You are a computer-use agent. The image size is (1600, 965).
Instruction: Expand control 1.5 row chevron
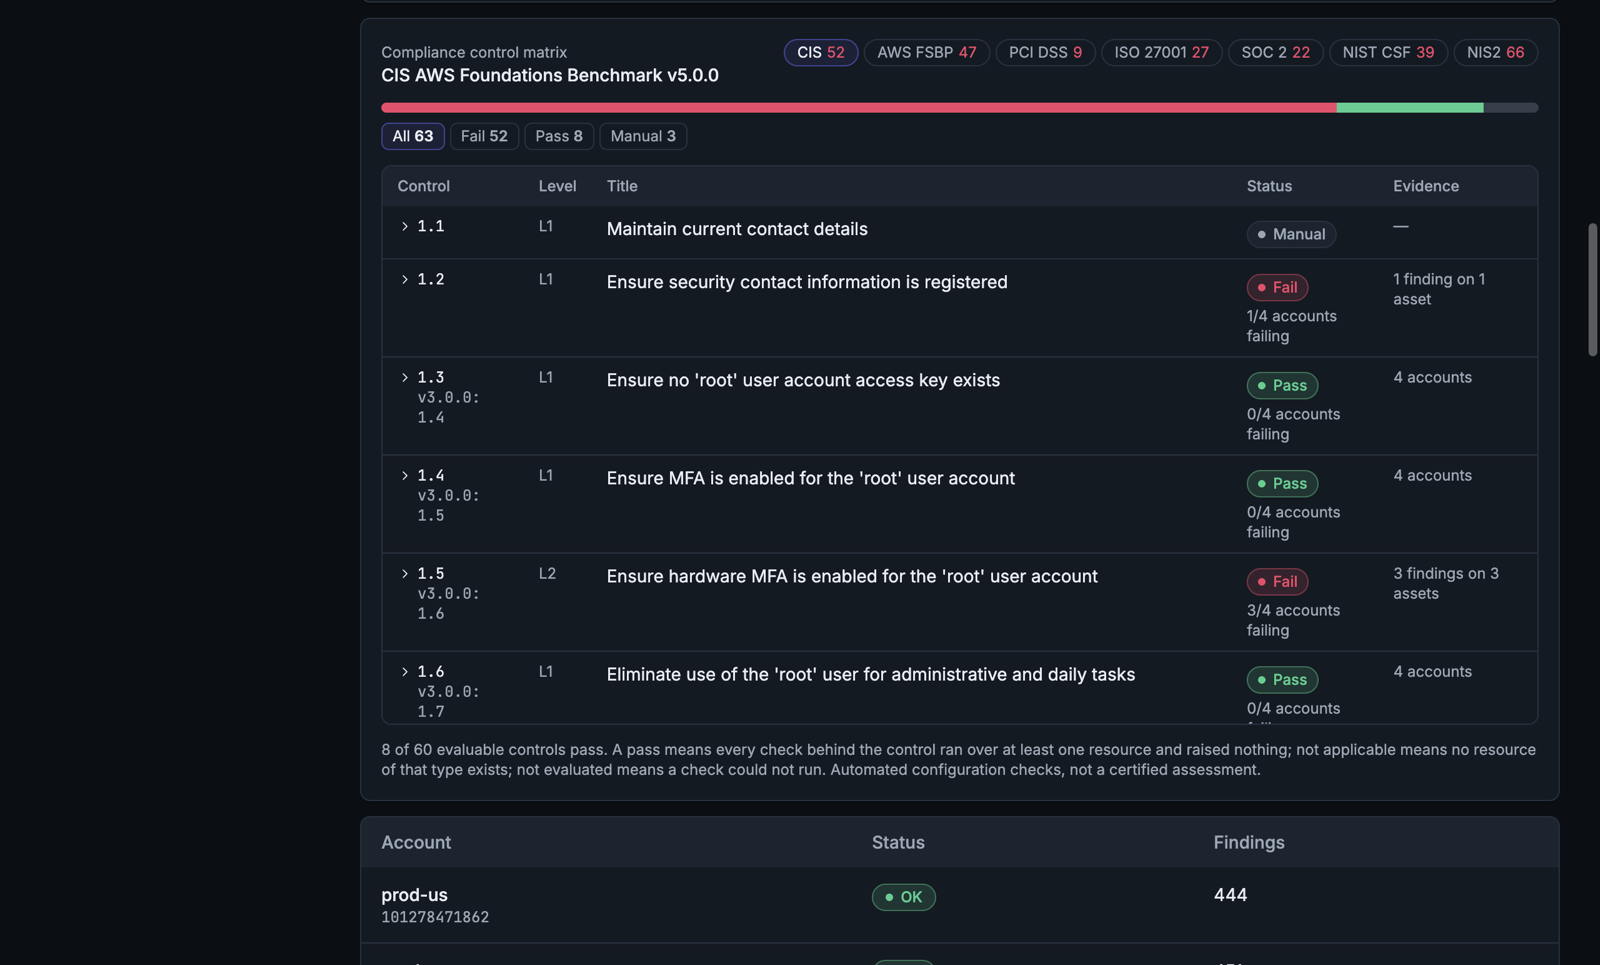tap(405, 574)
